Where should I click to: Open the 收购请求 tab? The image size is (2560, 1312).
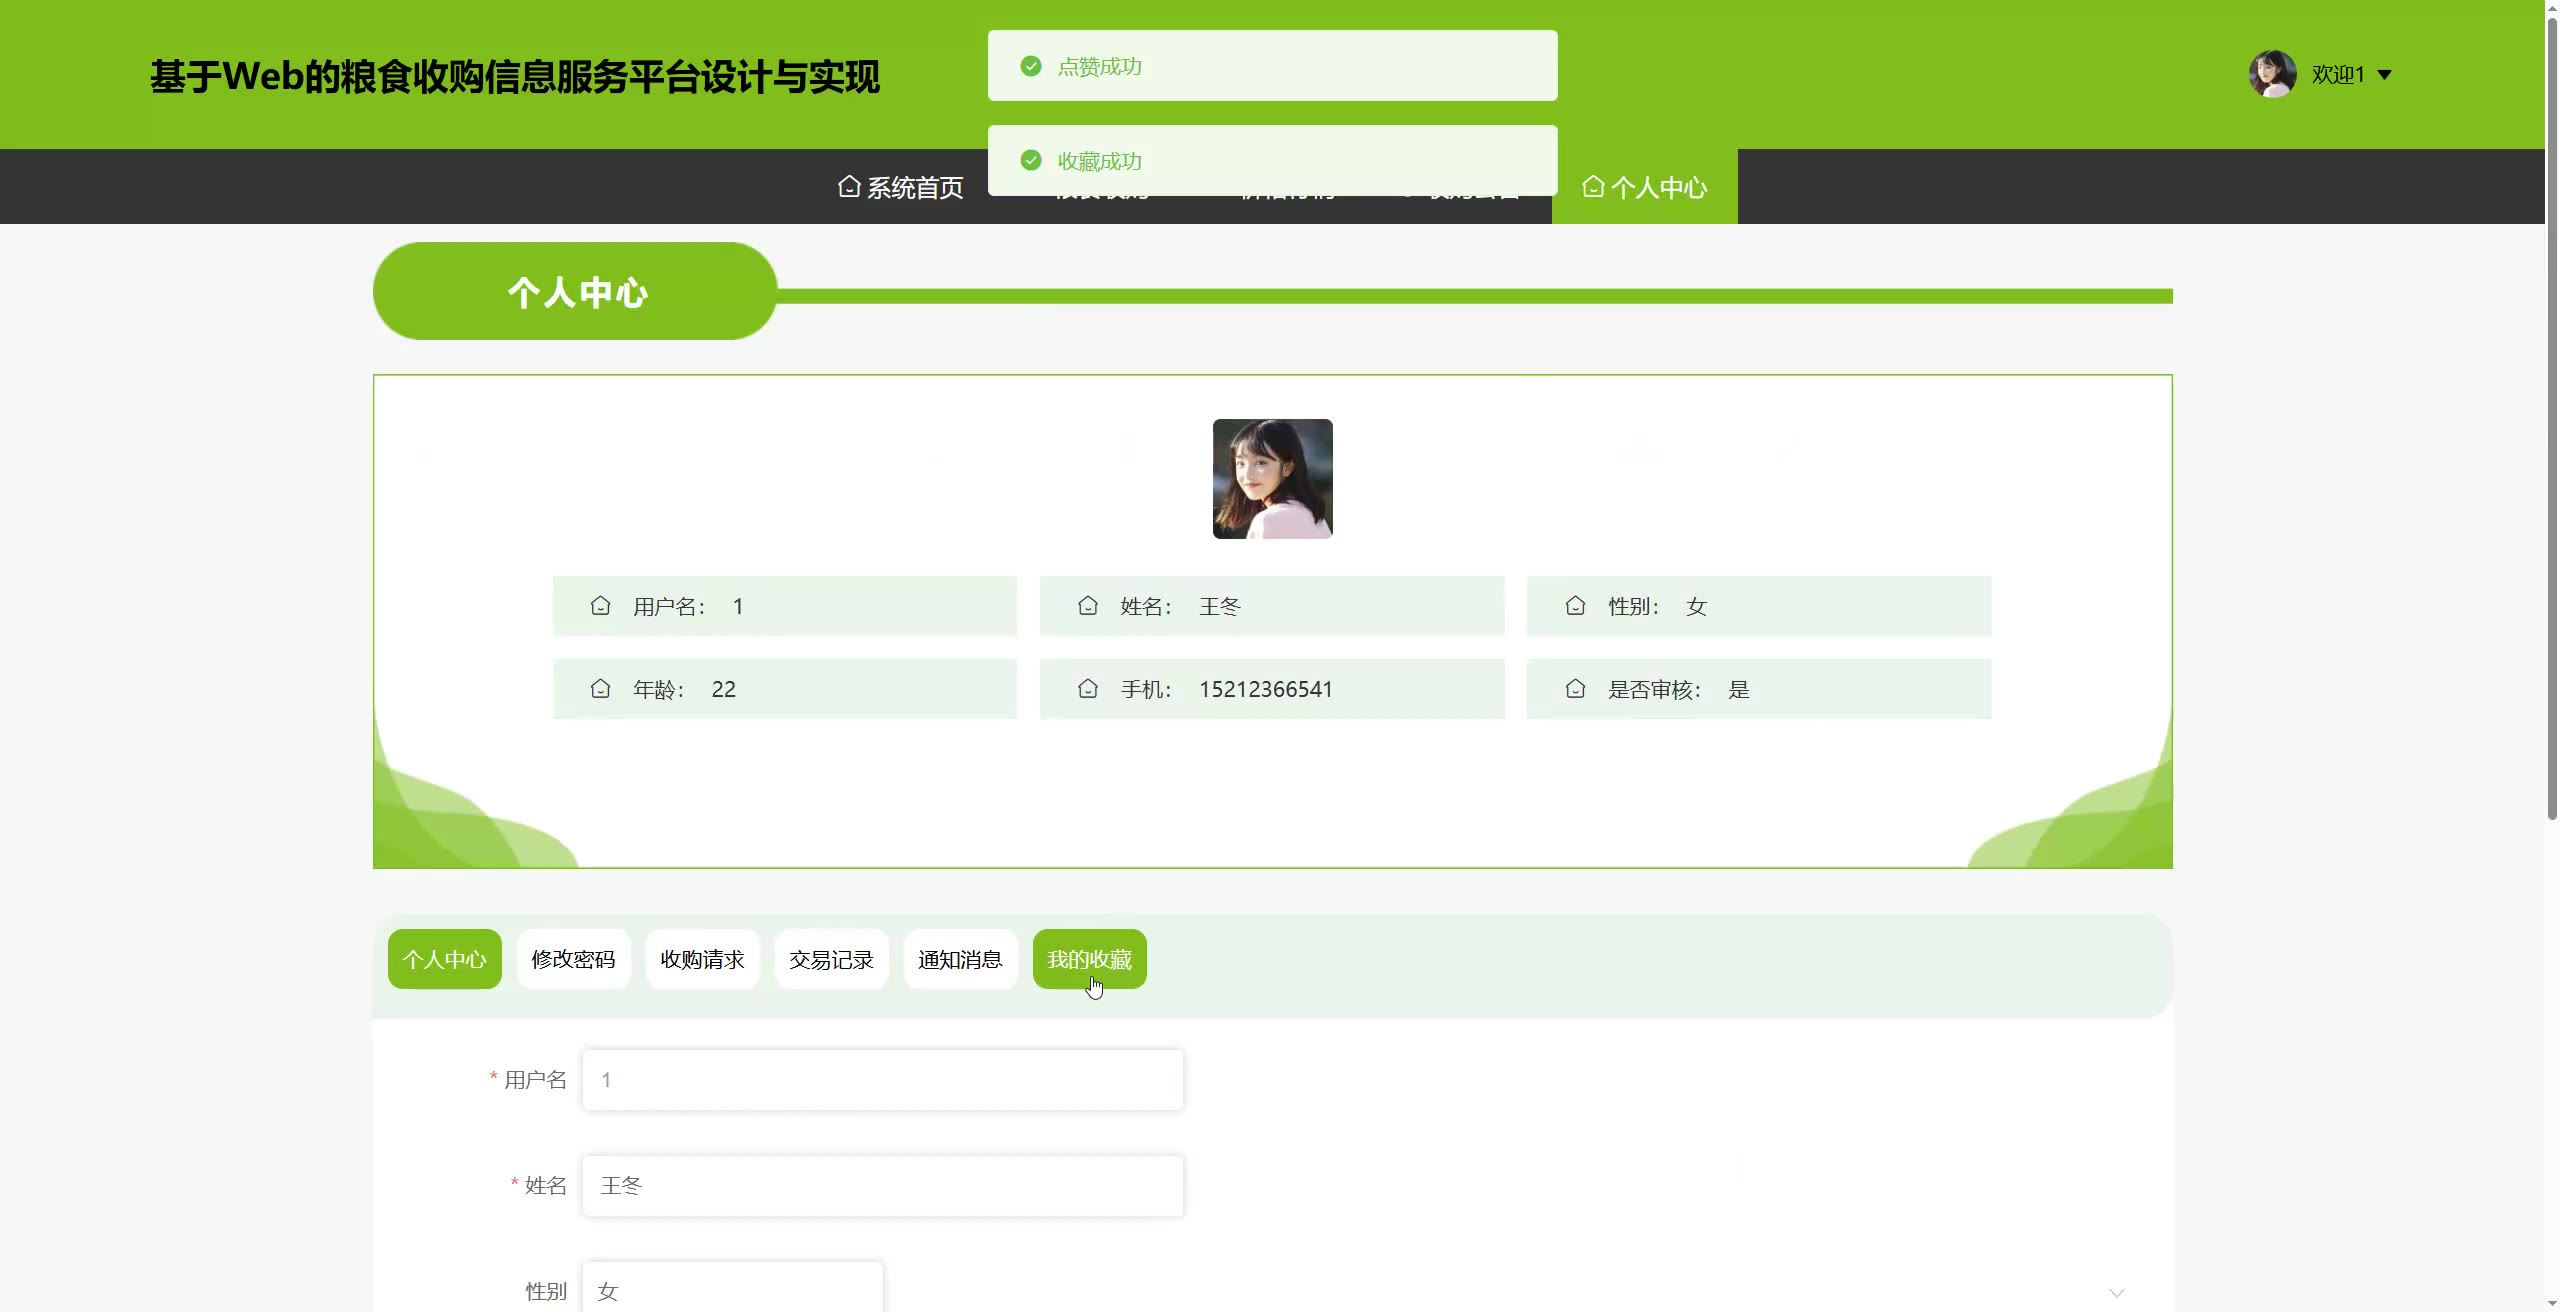pyautogui.click(x=702, y=959)
